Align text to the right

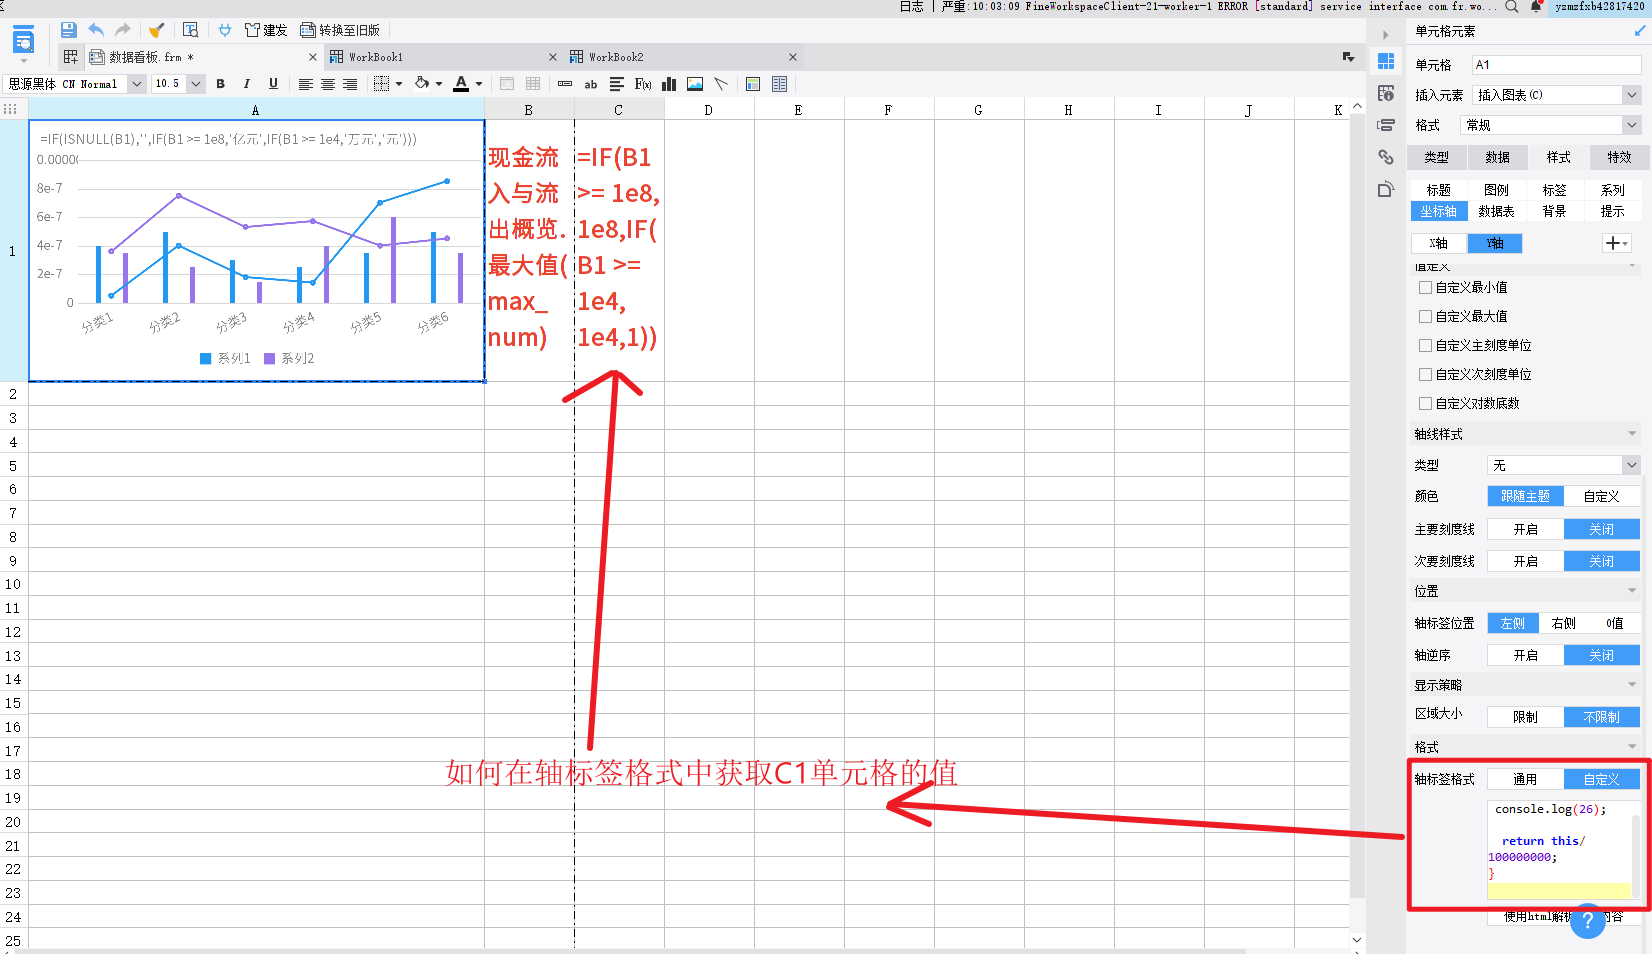350,84
